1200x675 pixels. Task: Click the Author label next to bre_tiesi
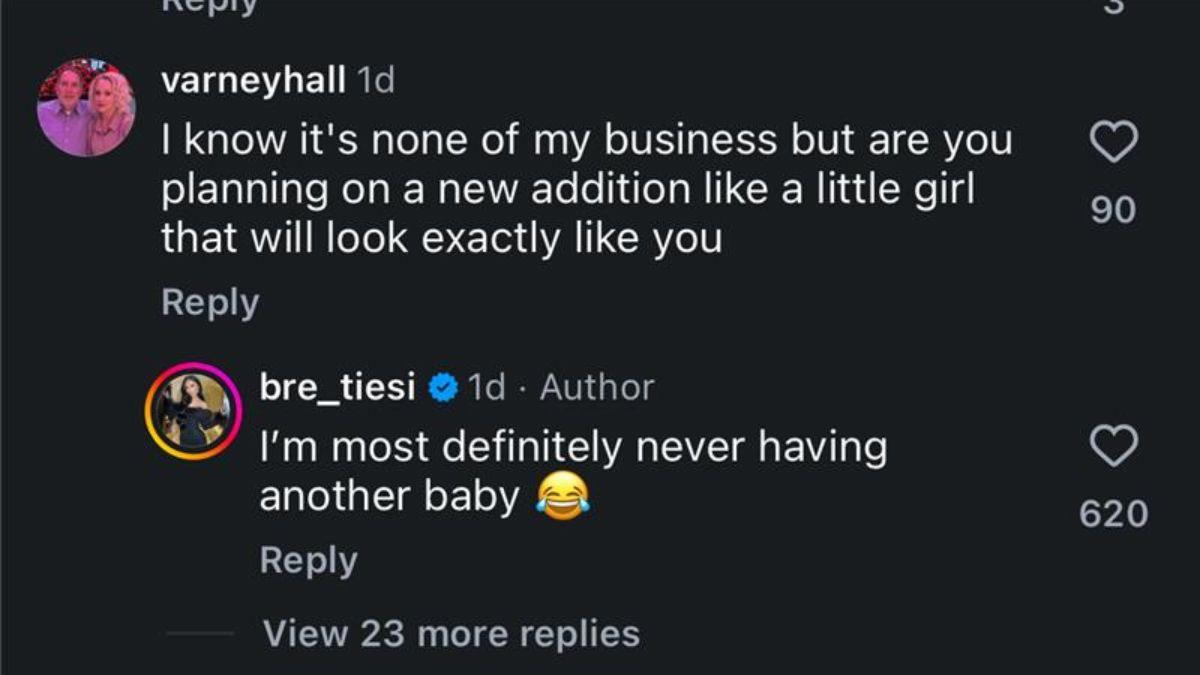pyautogui.click(x=596, y=387)
